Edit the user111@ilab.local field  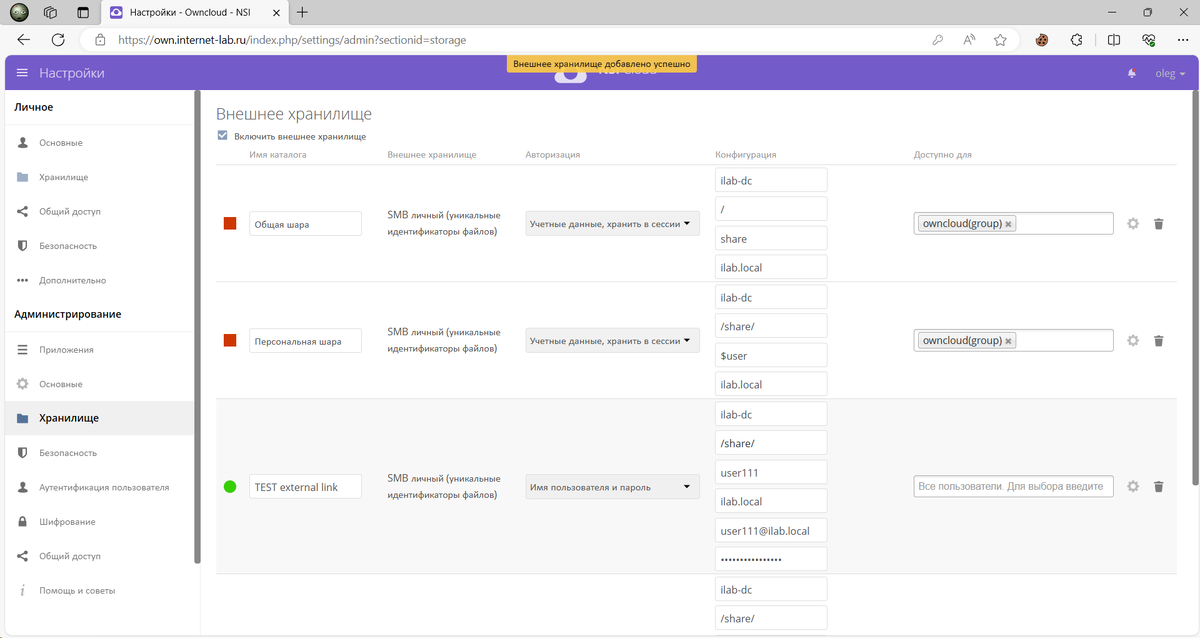point(771,530)
